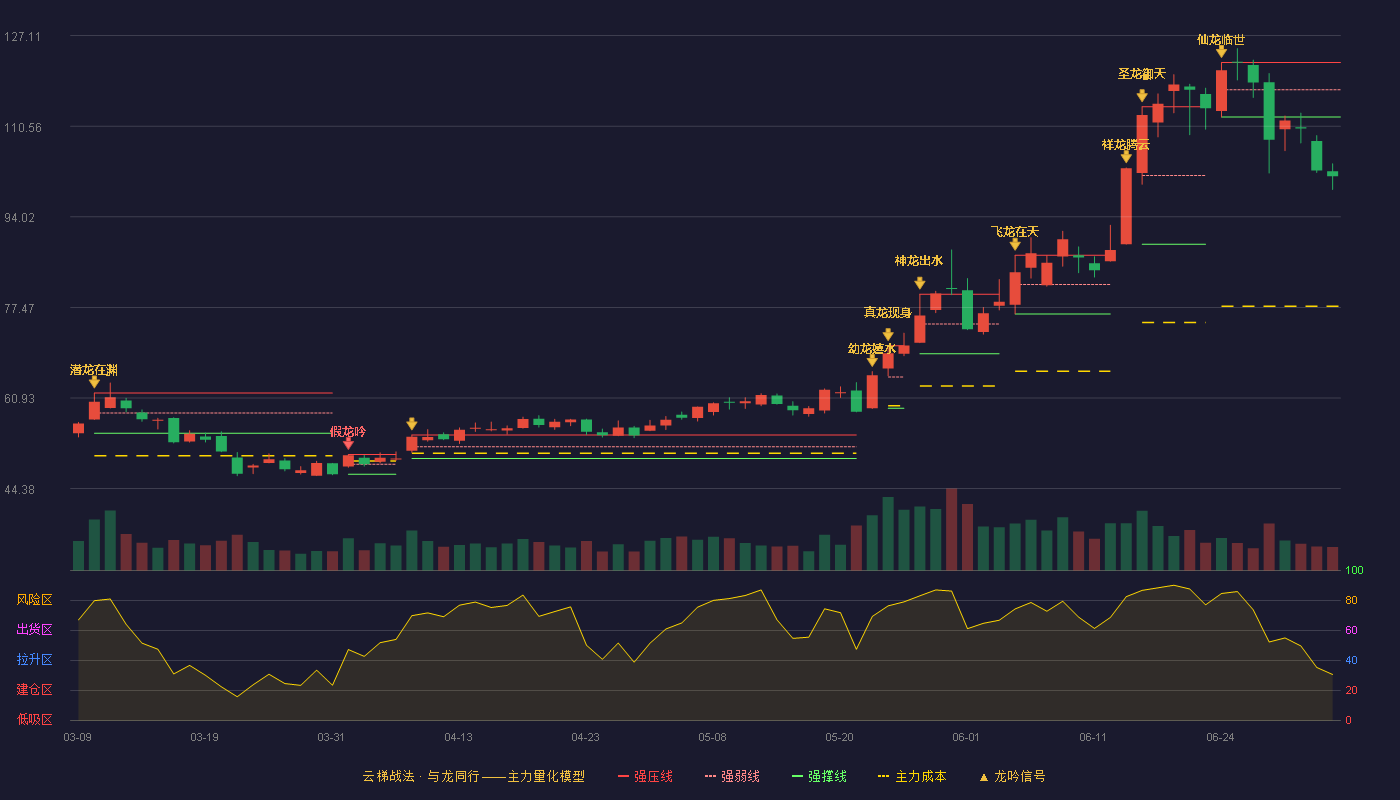
Task: Click the arrow marker under 仙龙临世
Action: click(1221, 51)
